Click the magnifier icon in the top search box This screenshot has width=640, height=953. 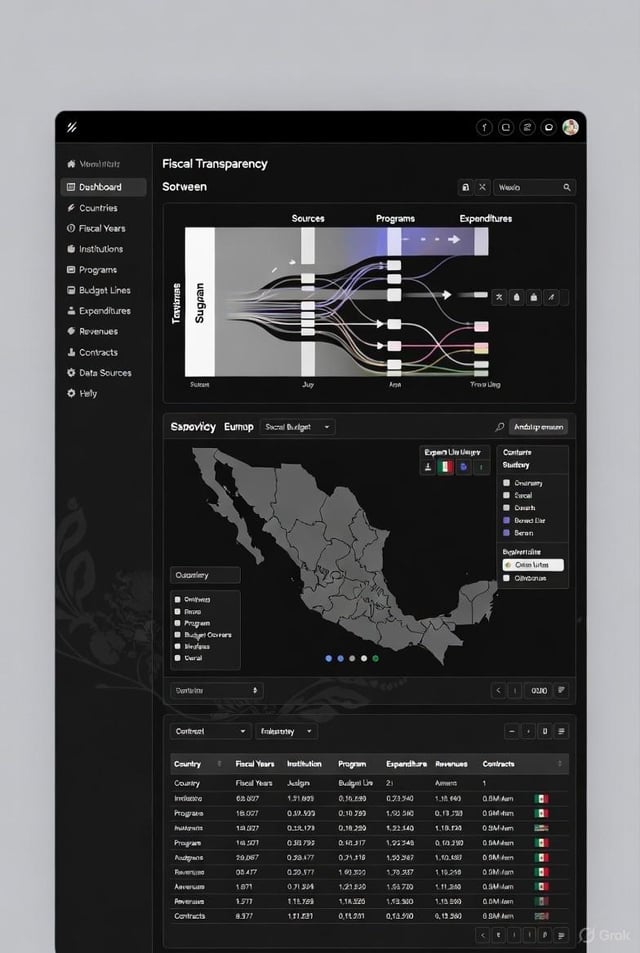567,187
